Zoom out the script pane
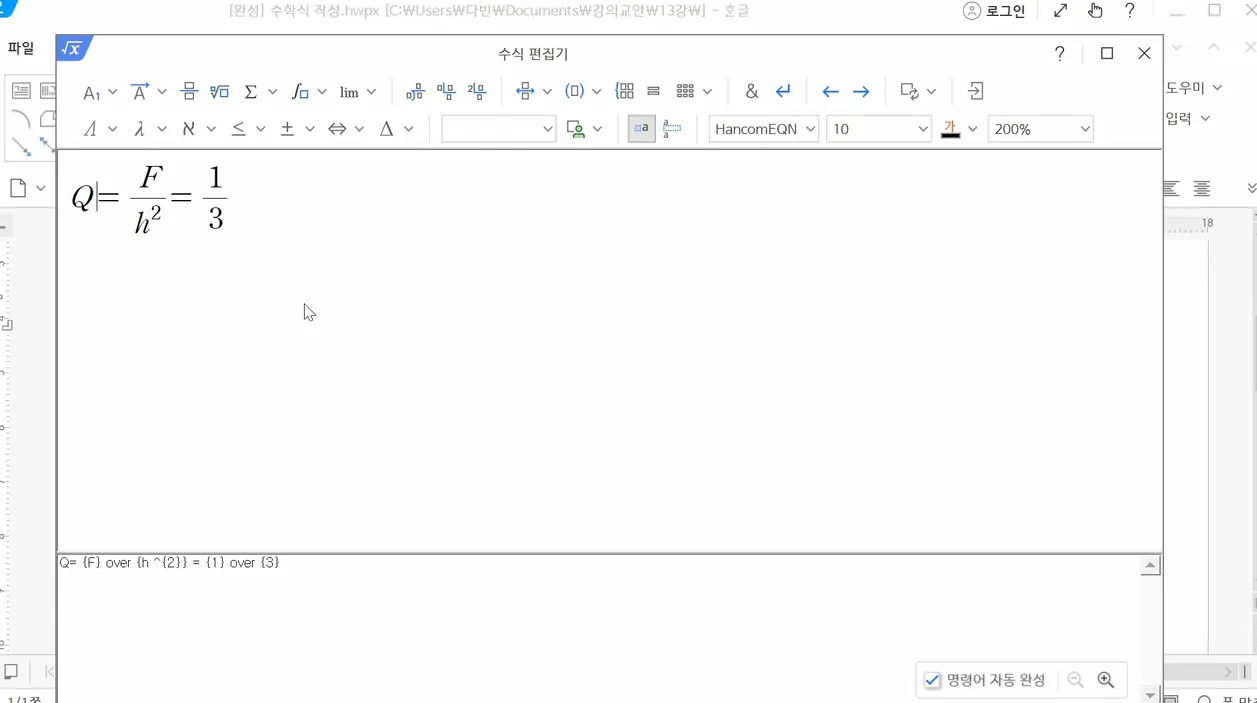The height and width of the screenshot is (703, 1257). pos(1076,680)
